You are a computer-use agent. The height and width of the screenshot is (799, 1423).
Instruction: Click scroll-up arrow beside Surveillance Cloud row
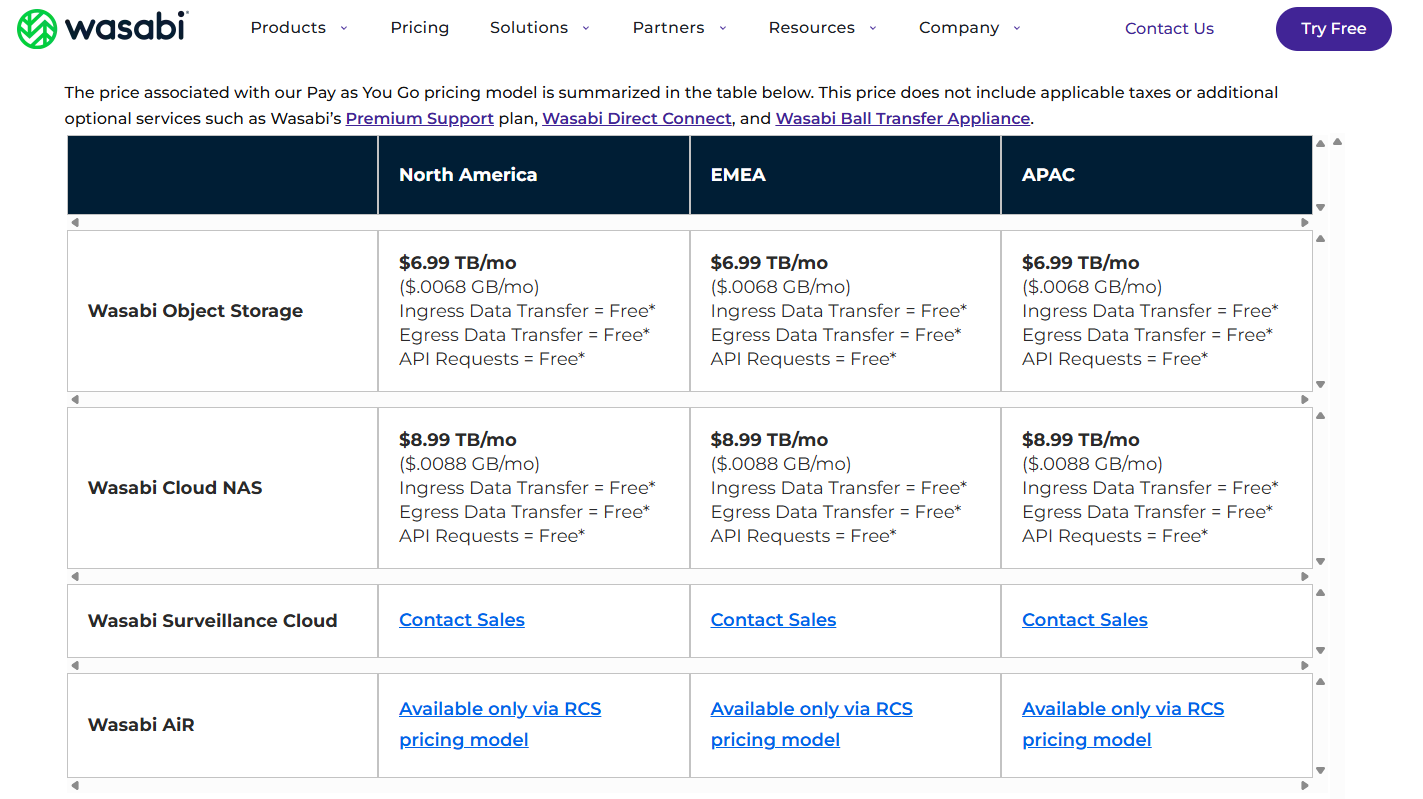[x=1320, y=593]
